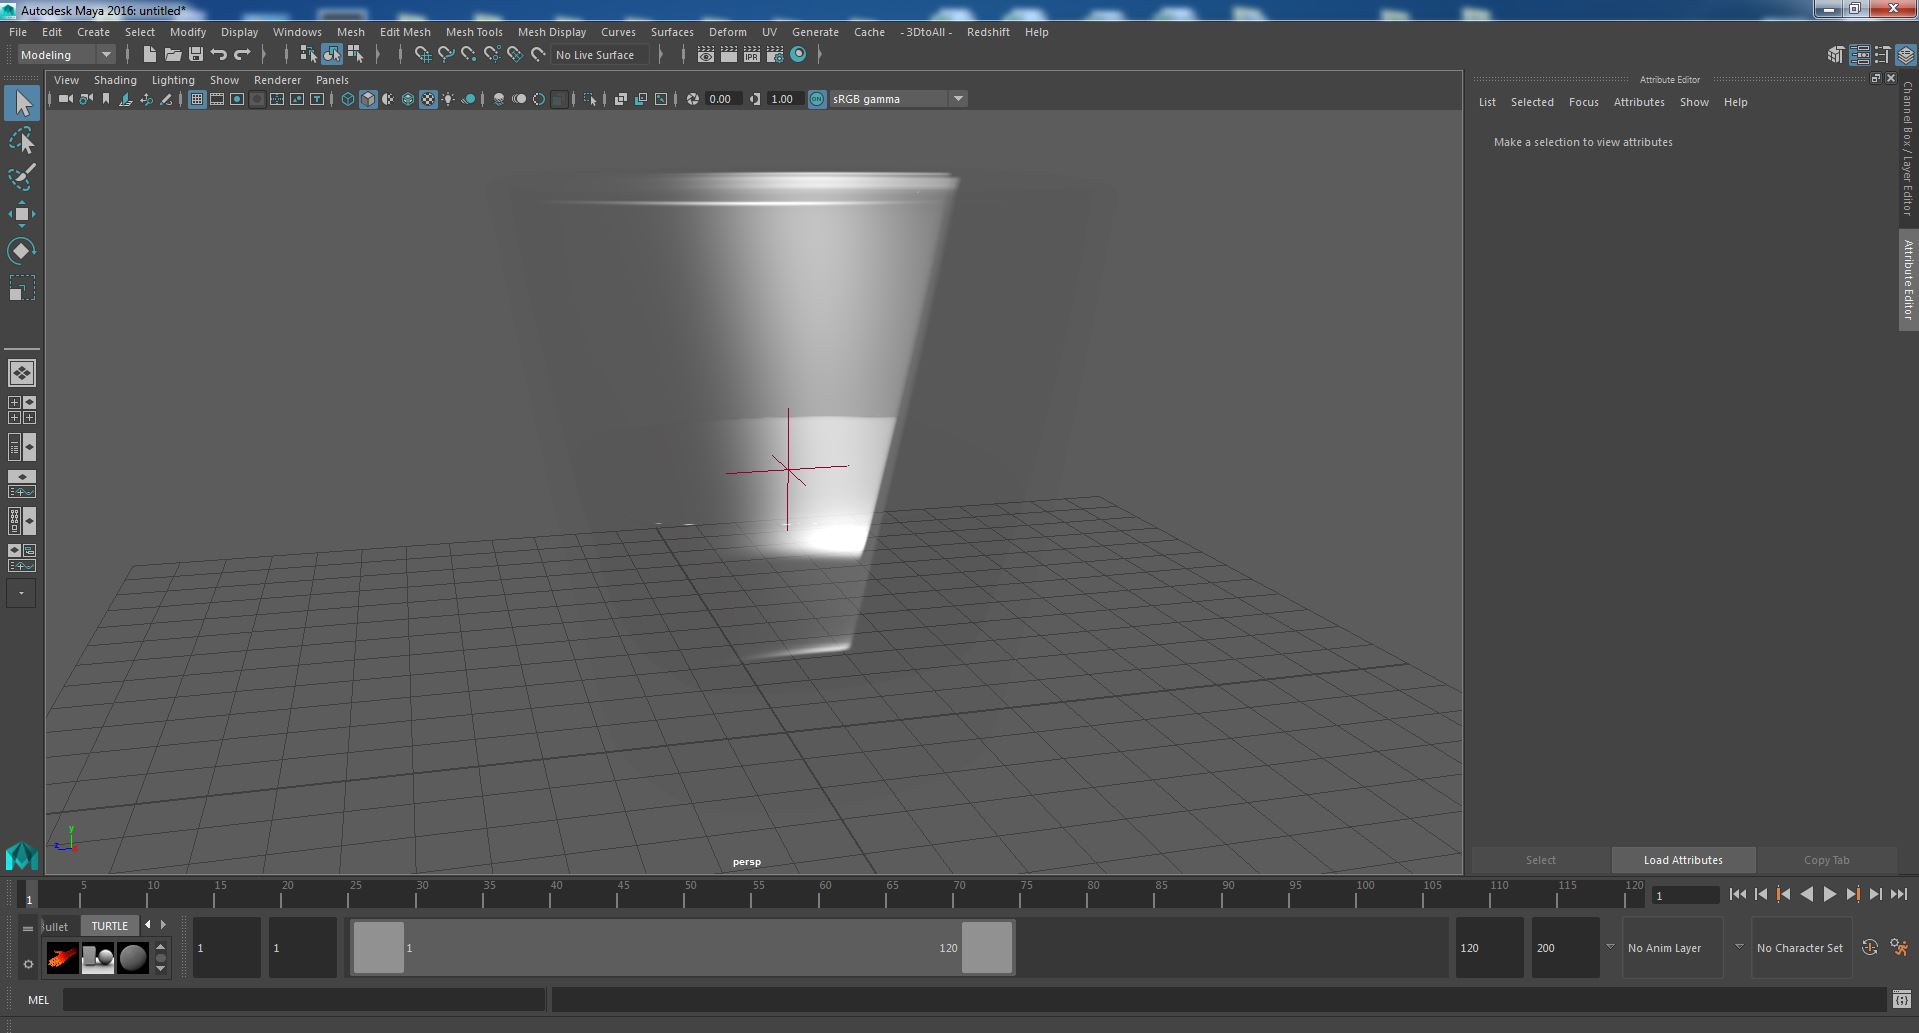Activate the Rotate tool
The width and height of the screenshot is (1919, 1033).
(22, 251)
